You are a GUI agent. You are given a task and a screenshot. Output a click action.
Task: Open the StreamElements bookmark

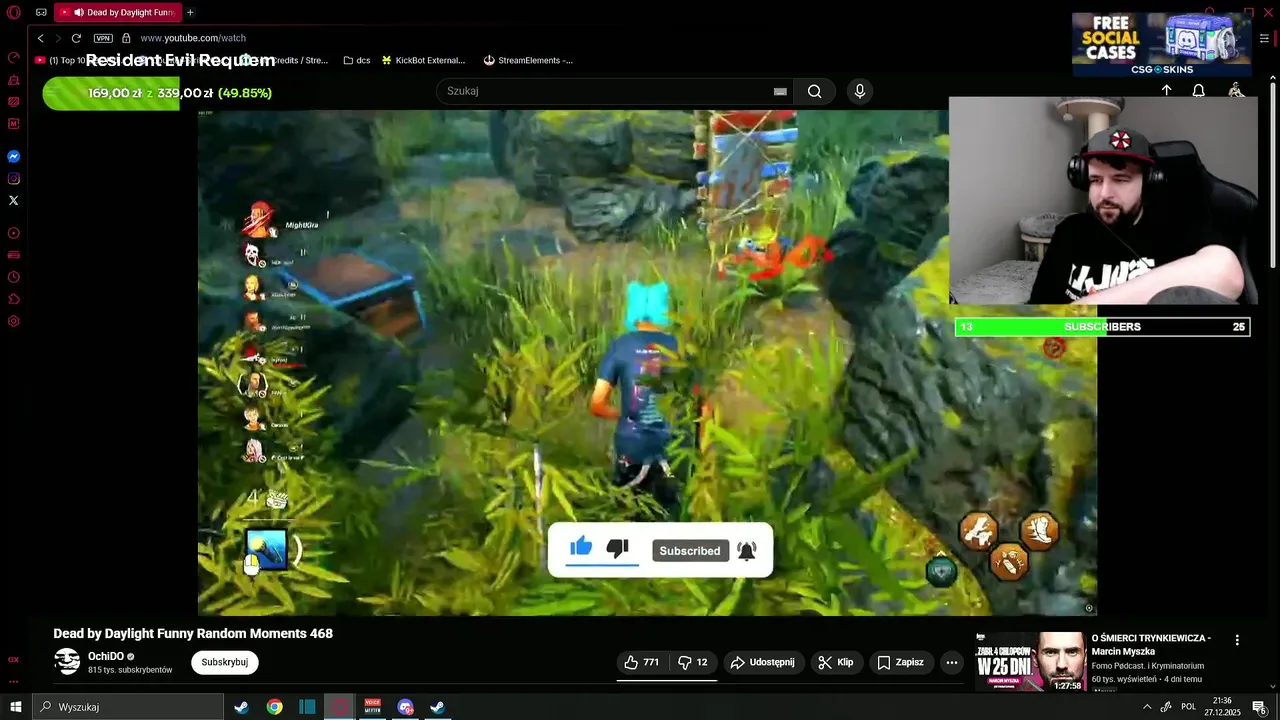528,60
